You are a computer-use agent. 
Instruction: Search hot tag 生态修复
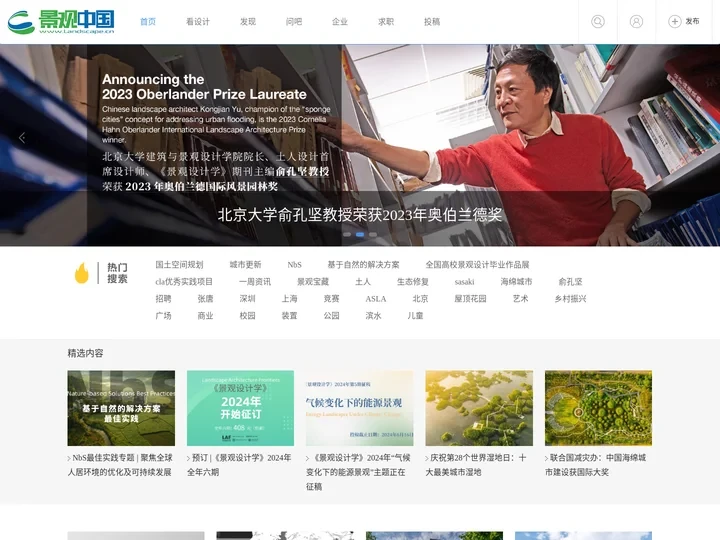tap(413, 281)
